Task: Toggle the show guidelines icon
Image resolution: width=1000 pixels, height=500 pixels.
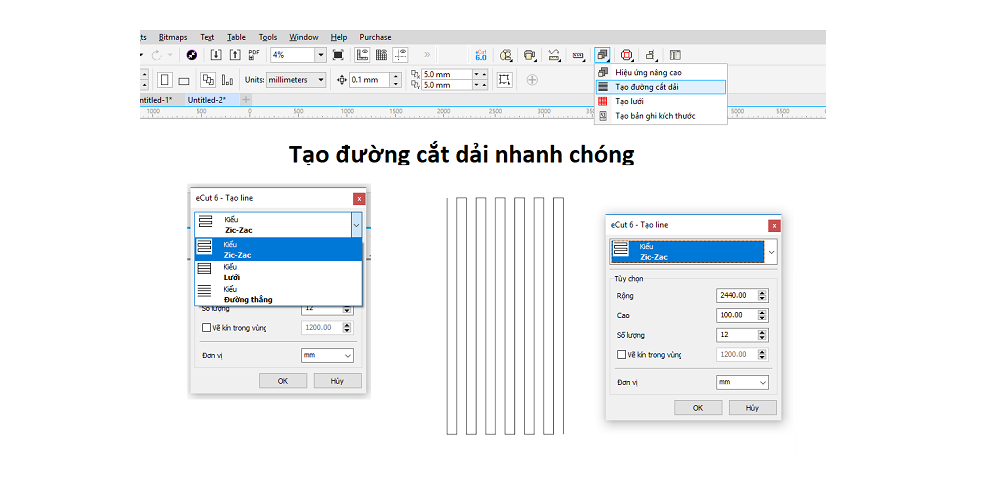Action: pos(400,55)
